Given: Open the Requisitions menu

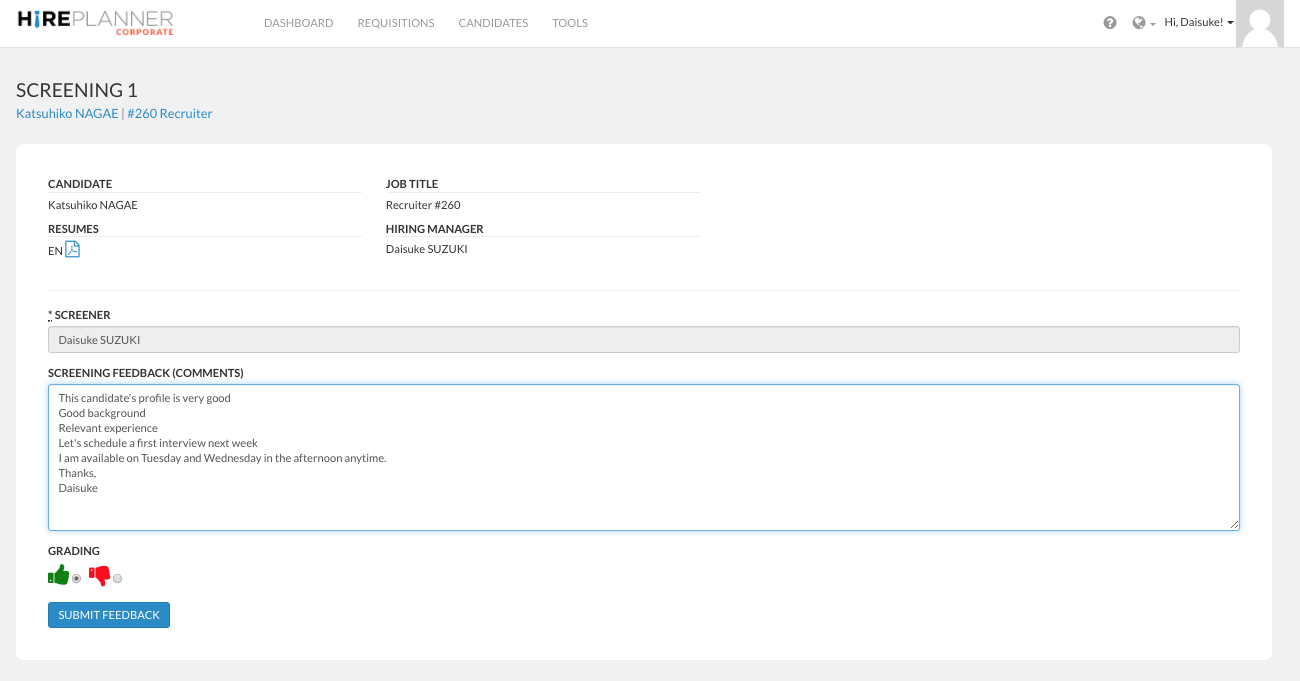Looking at the screenshot, I should (x=396, y=23).
